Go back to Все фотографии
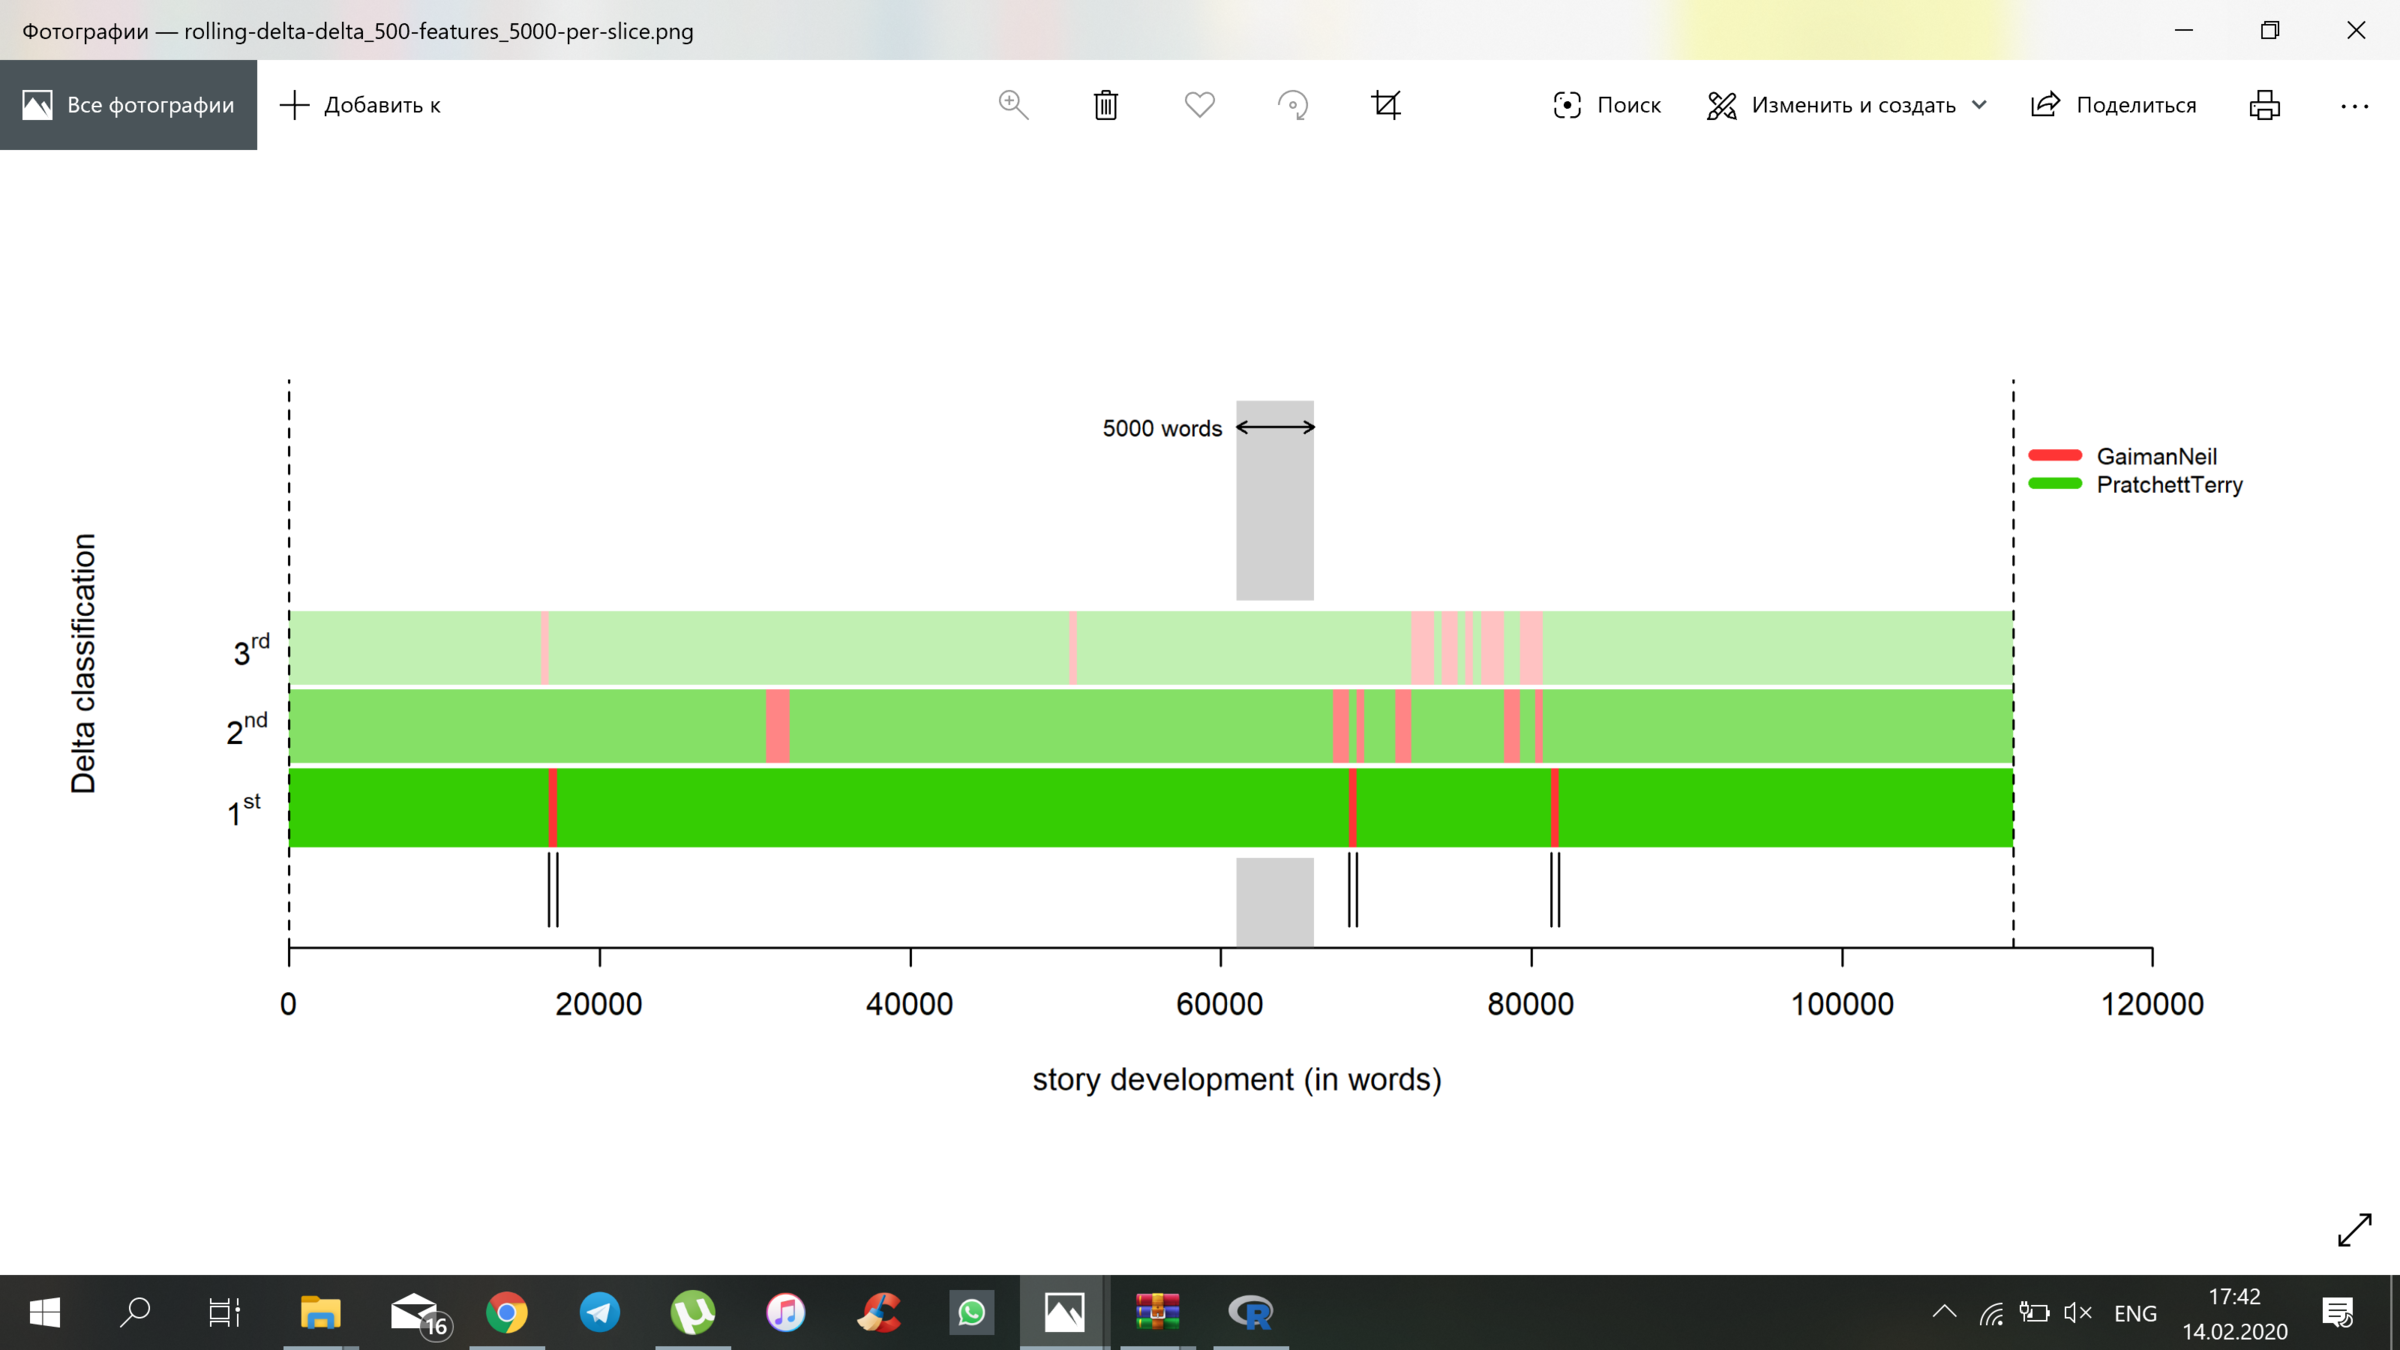The image size is (2400, 1350). tap(128, 105)
